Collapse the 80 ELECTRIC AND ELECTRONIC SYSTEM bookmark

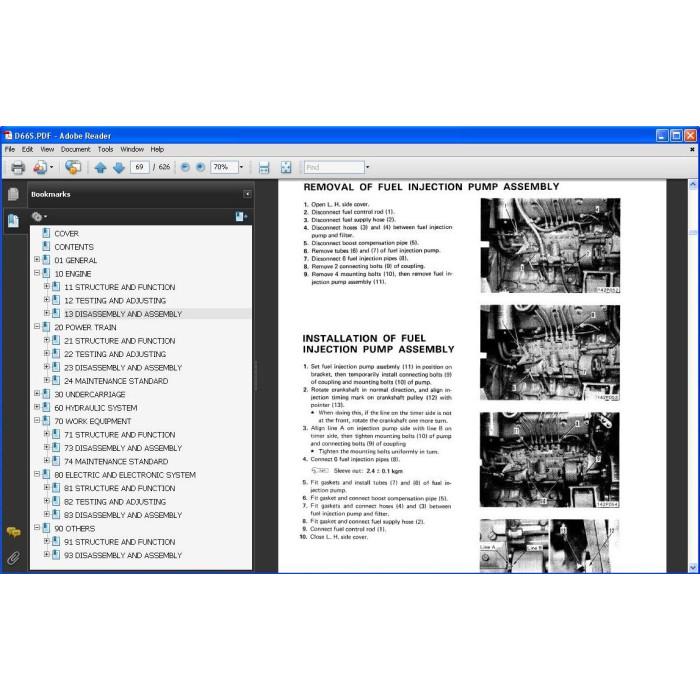(x=37, y=474)
